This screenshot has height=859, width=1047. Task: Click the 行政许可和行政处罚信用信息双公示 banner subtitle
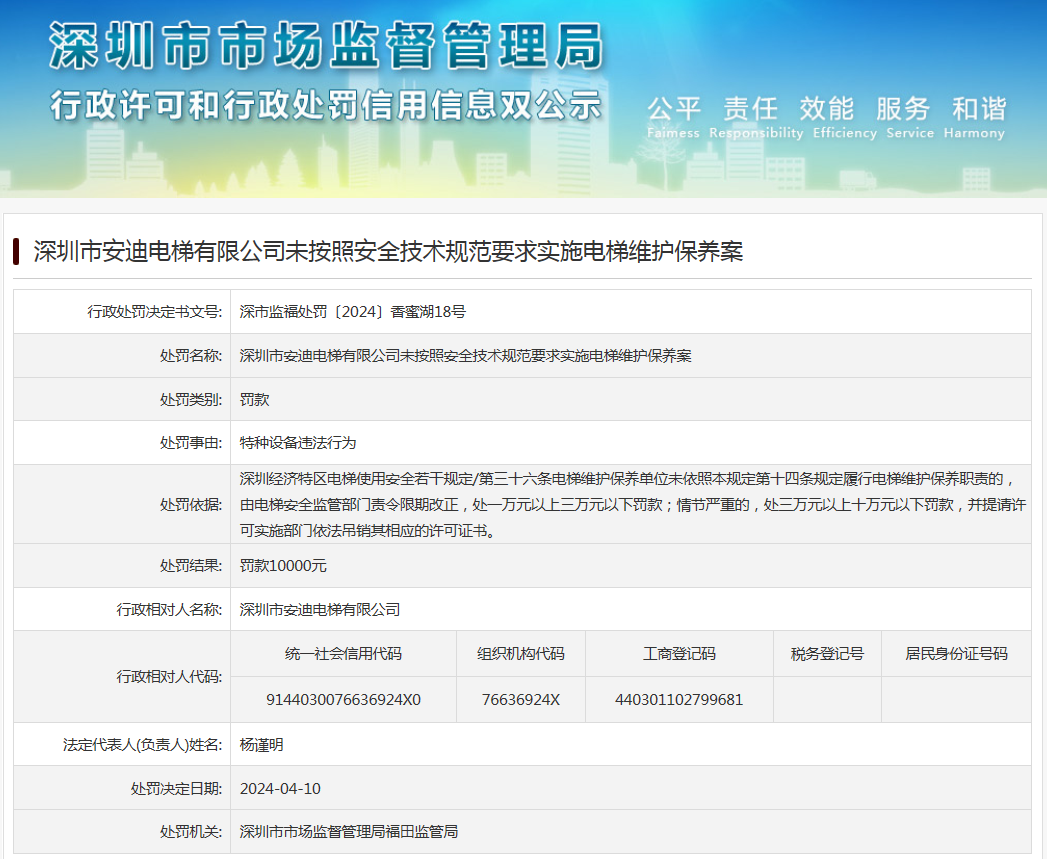coord(327,104)
